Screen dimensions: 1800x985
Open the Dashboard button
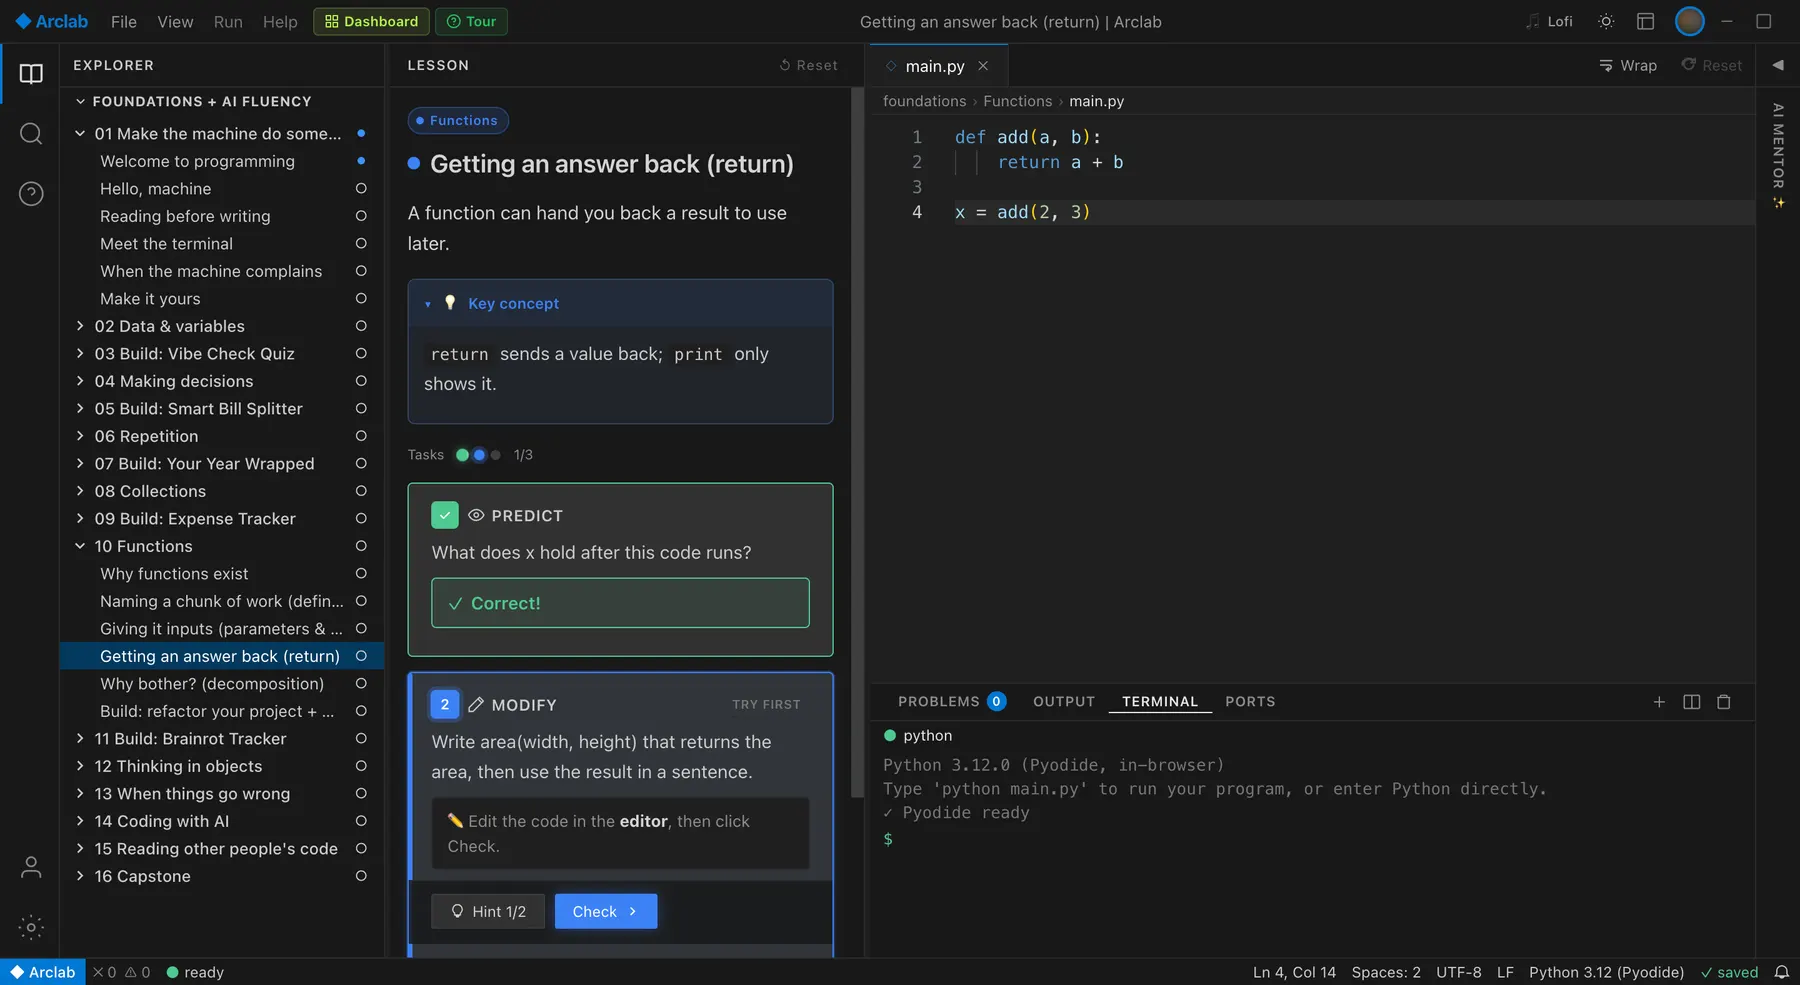(x=371, y=21)
